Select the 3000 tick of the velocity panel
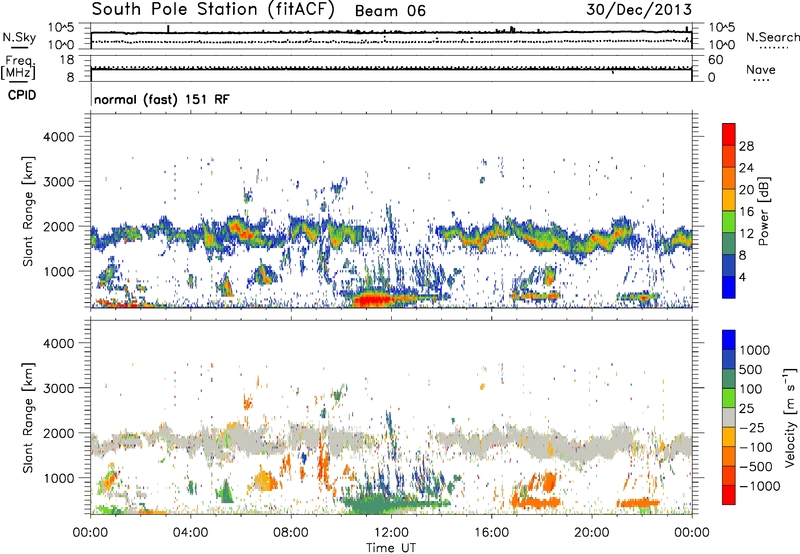This screenshot has height=554, width=800. 58,388
